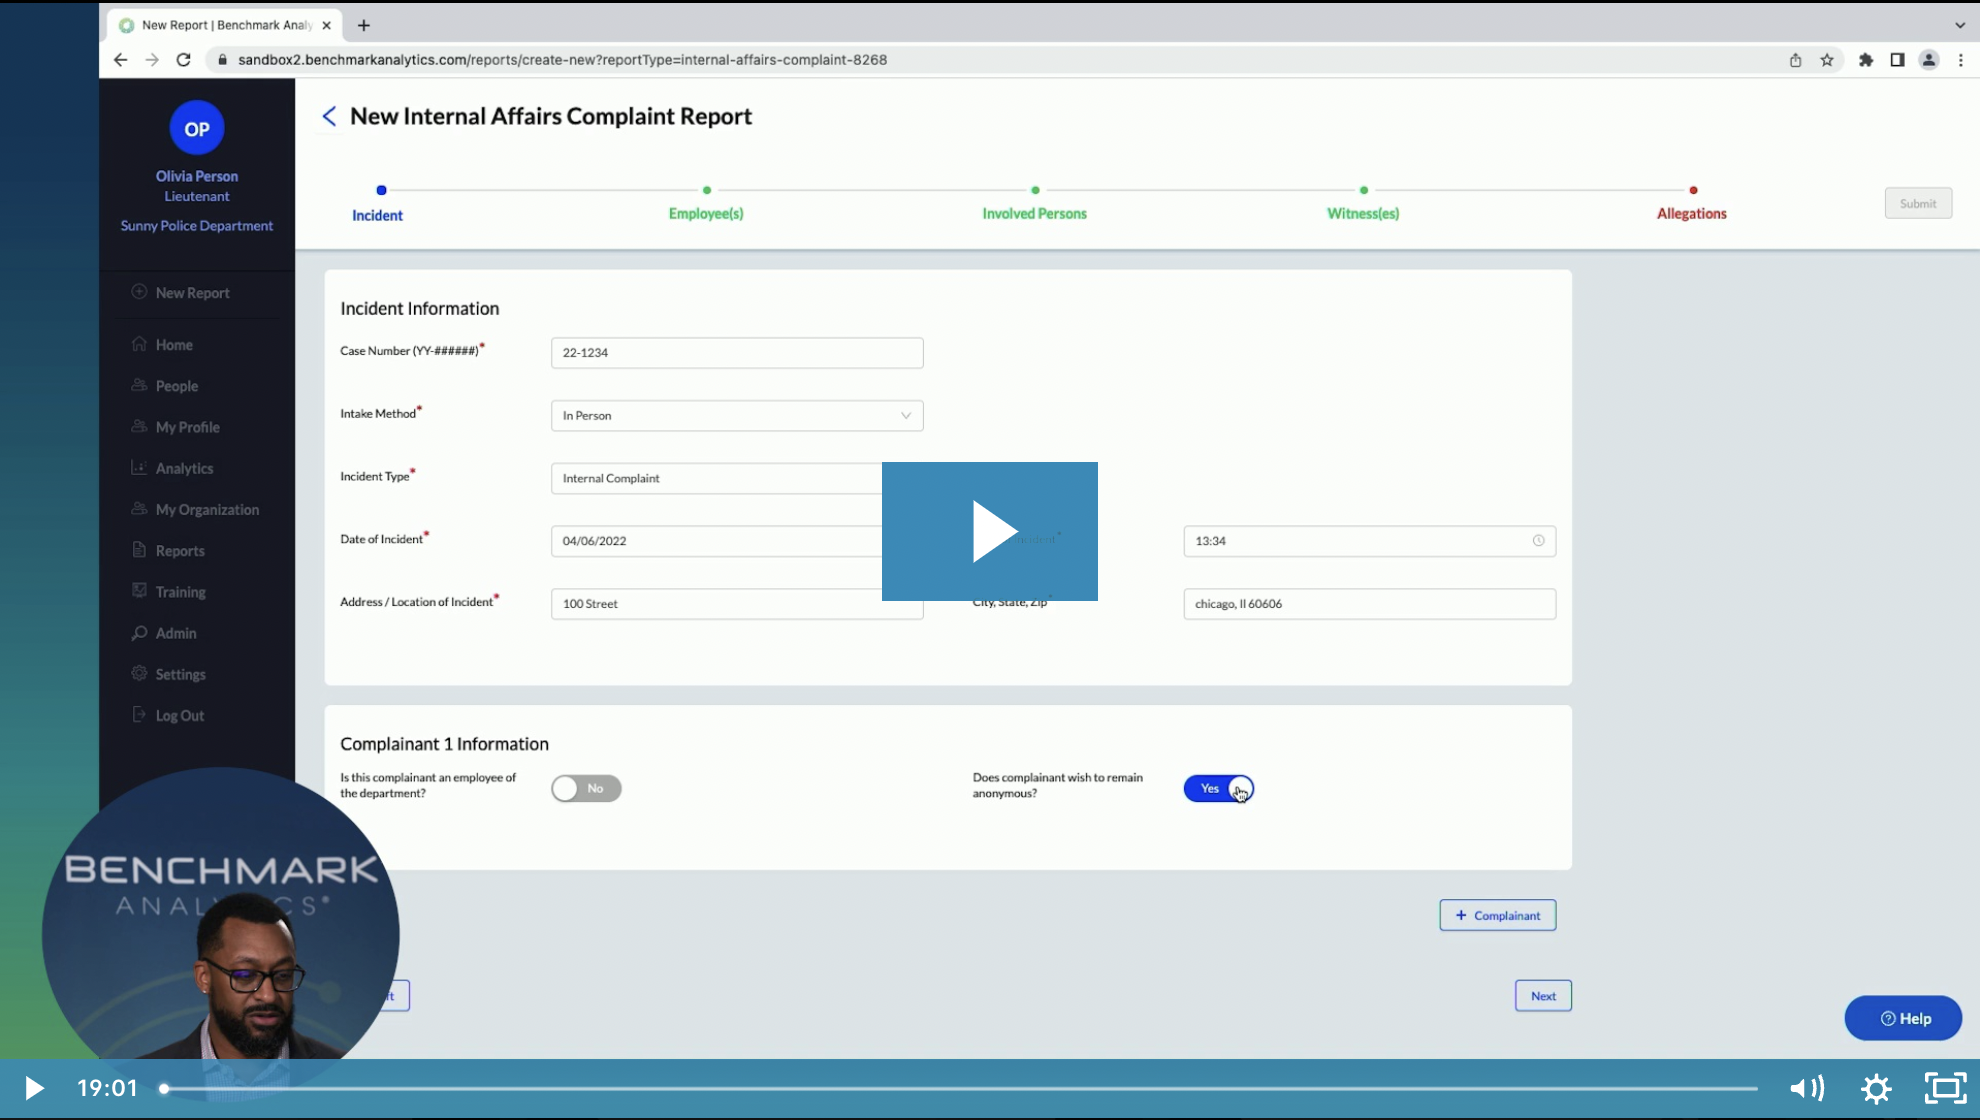Click the Help button icon
Screen dimensions: 1980x1120
click(1888, 1018)
